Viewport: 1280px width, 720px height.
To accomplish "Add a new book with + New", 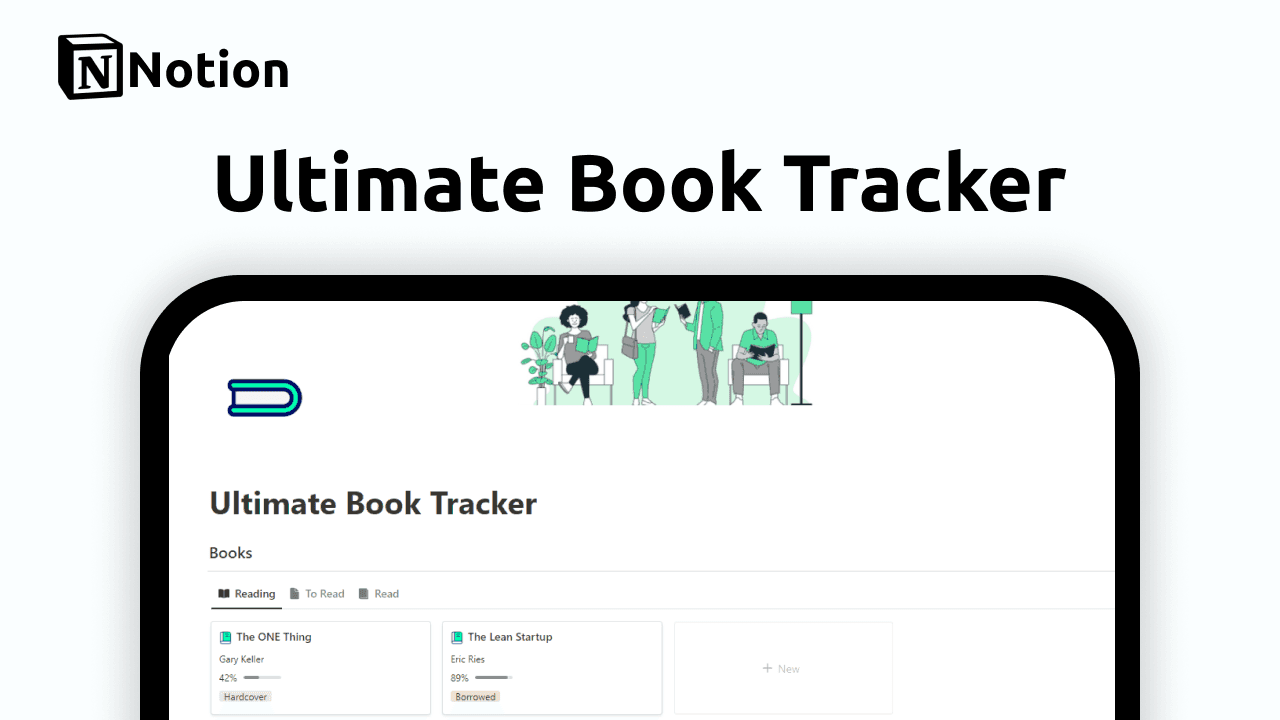I will (783, 668).
